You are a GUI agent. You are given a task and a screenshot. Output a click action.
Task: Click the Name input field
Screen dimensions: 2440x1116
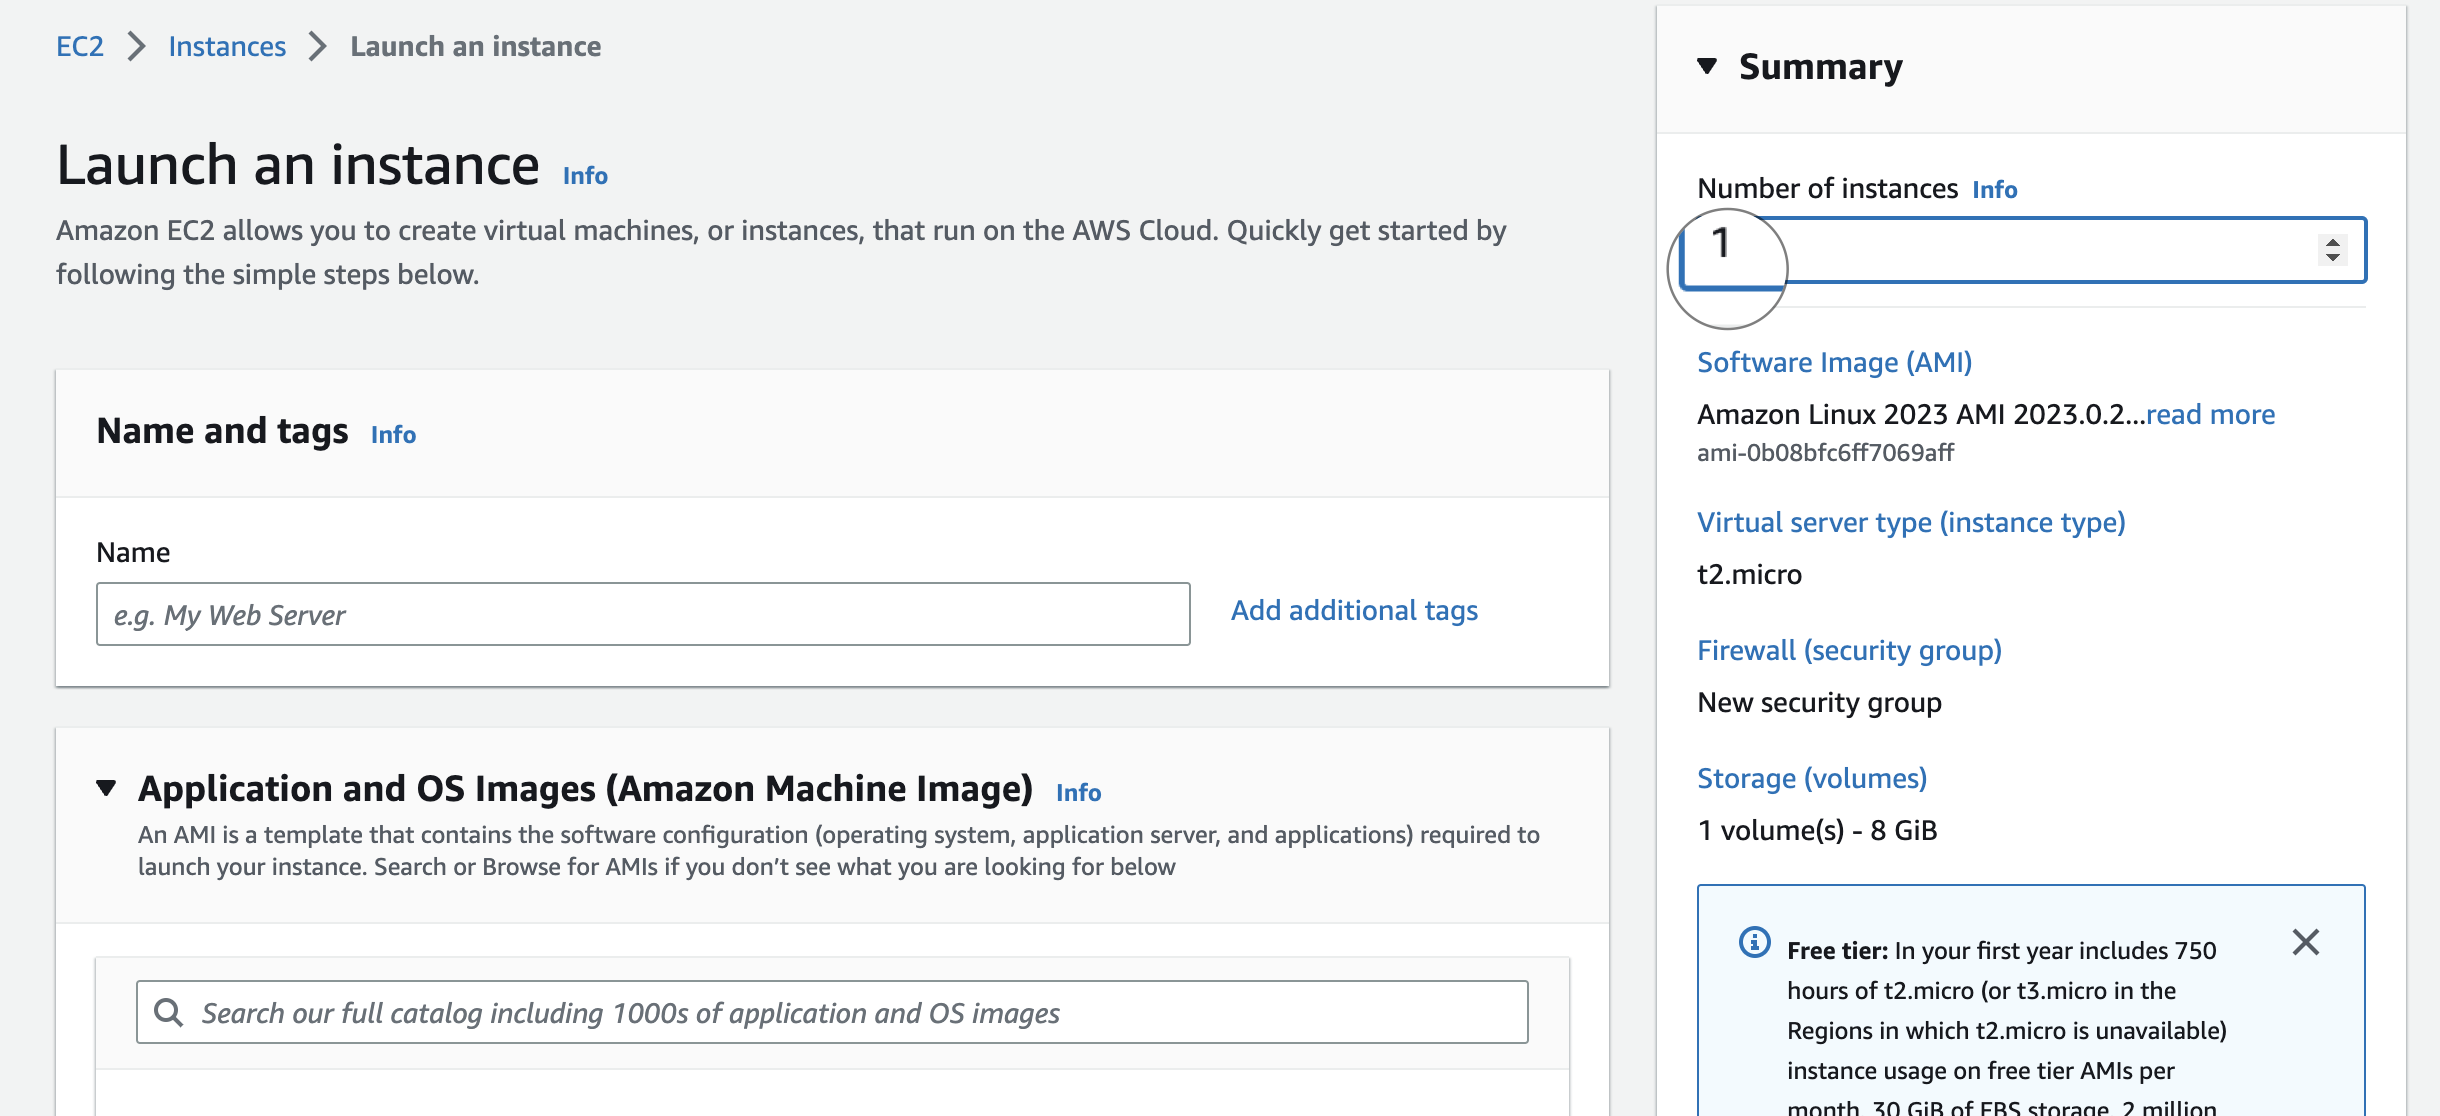click(x=643, y=613)
